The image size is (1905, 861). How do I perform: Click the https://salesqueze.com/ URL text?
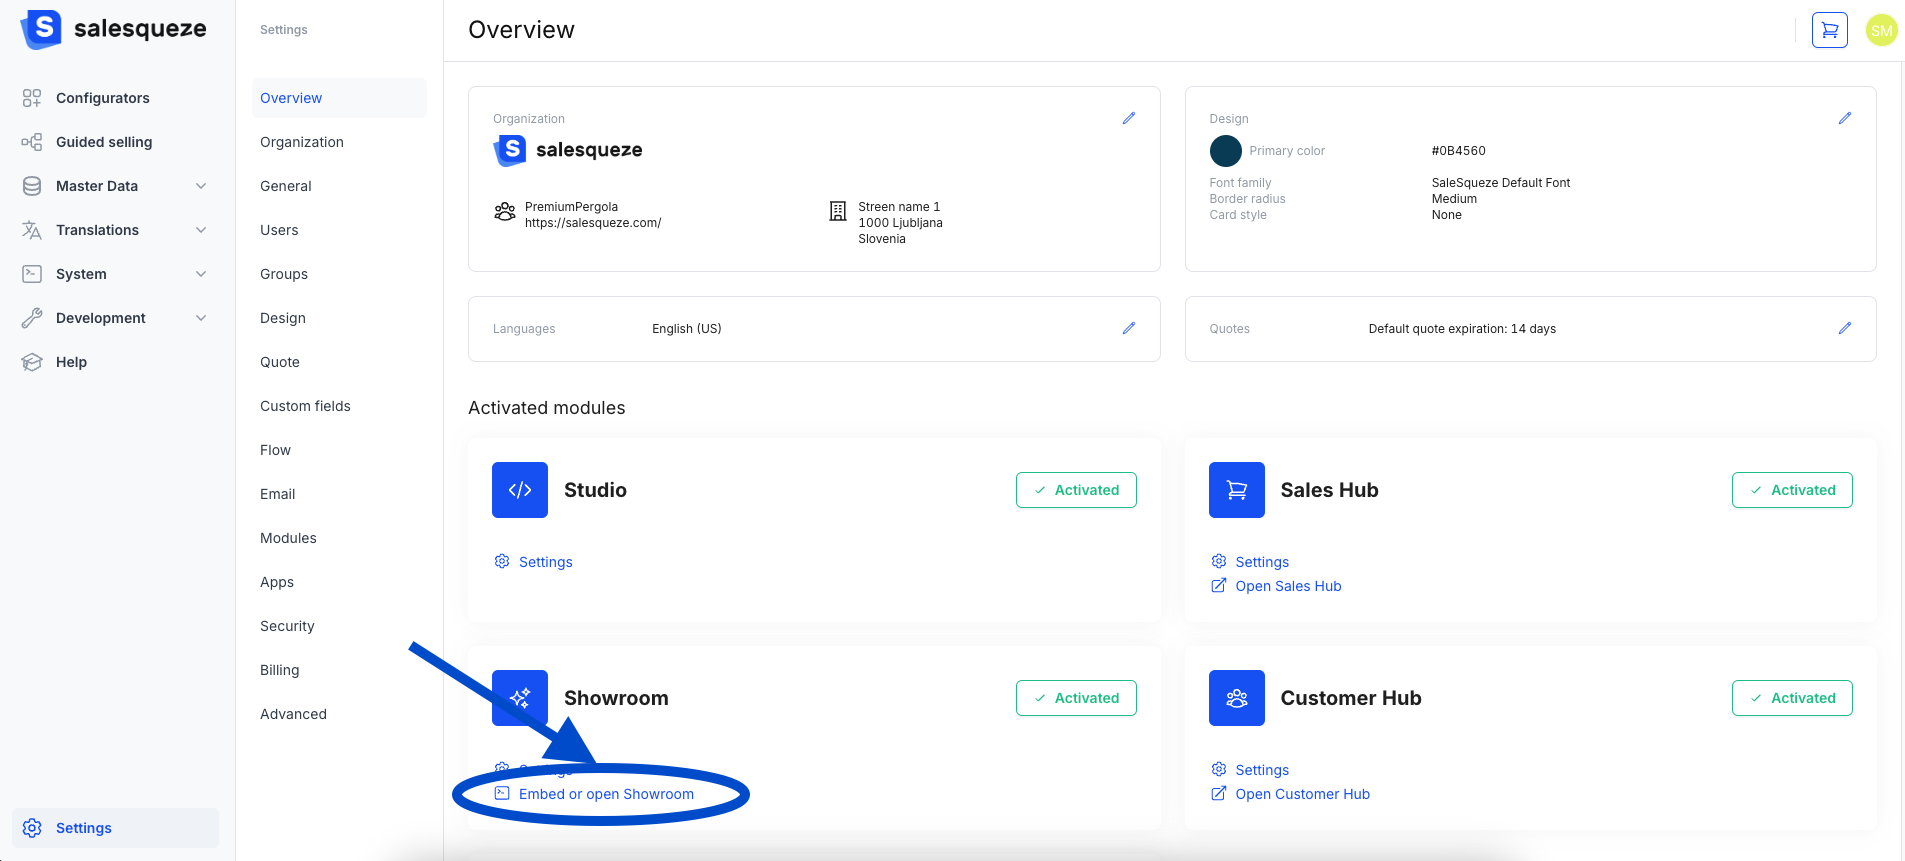click(x=593, y=223)
